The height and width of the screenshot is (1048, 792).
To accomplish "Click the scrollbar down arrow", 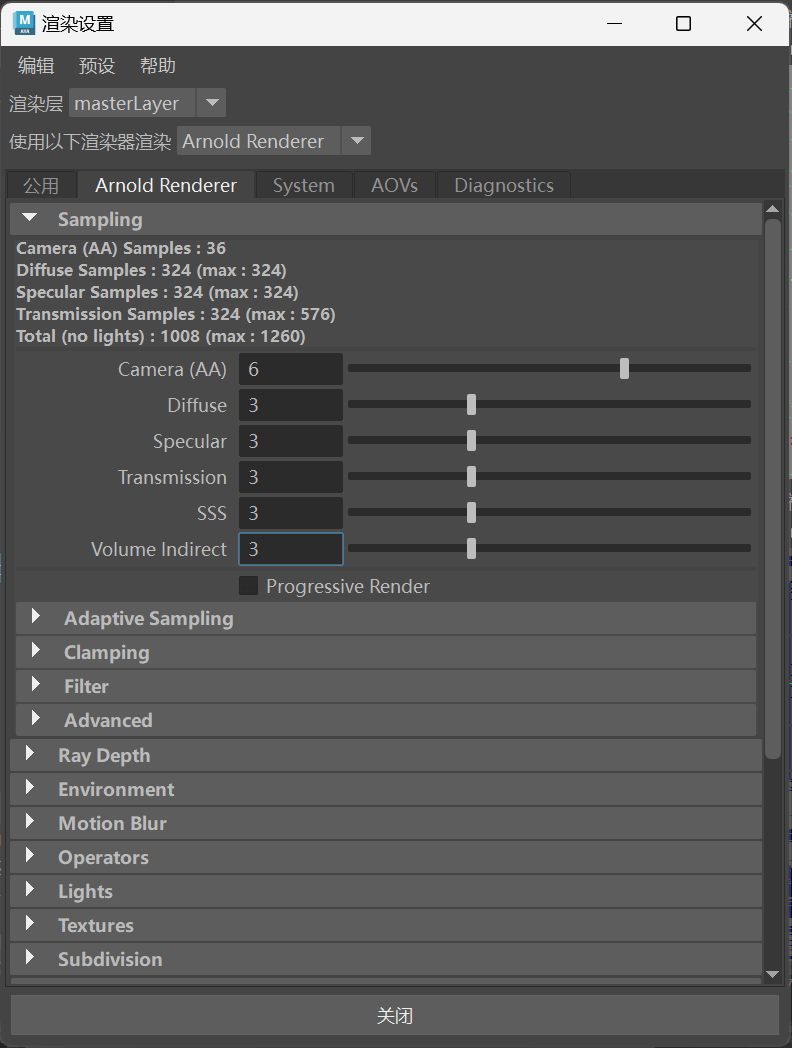I will (x=773, y=974).
